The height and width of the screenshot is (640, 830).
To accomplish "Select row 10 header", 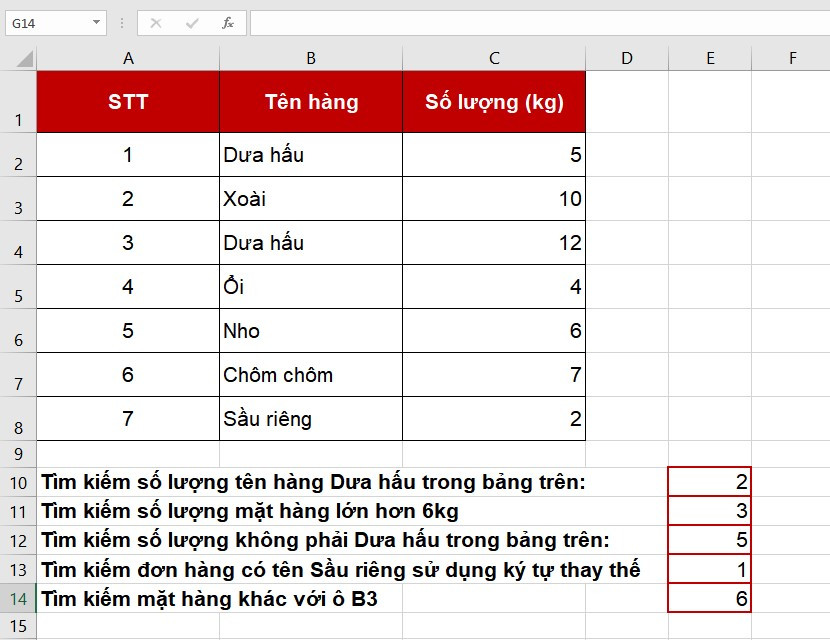I will tap(18, 482).
